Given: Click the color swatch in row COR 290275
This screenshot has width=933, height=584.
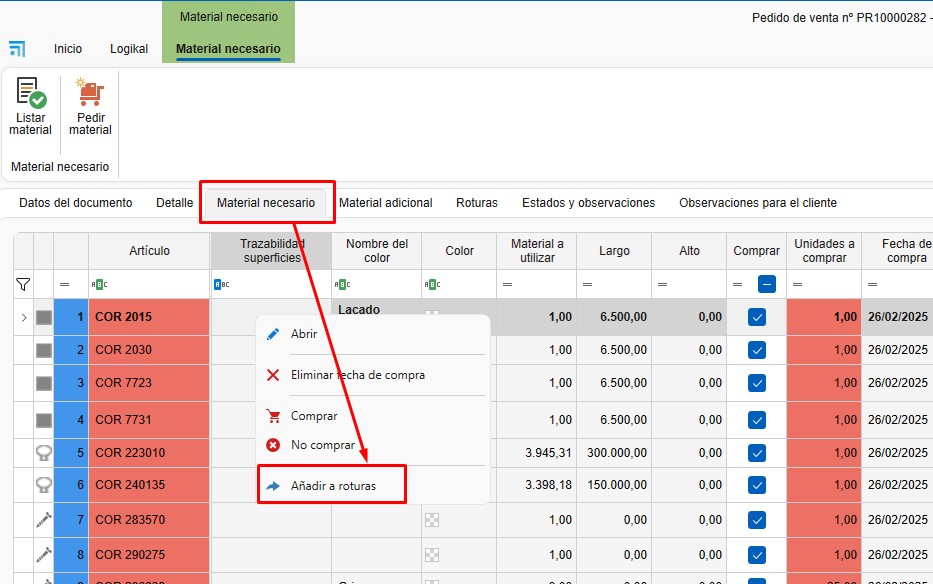Looking at the screenshot, I should [432, 555].
